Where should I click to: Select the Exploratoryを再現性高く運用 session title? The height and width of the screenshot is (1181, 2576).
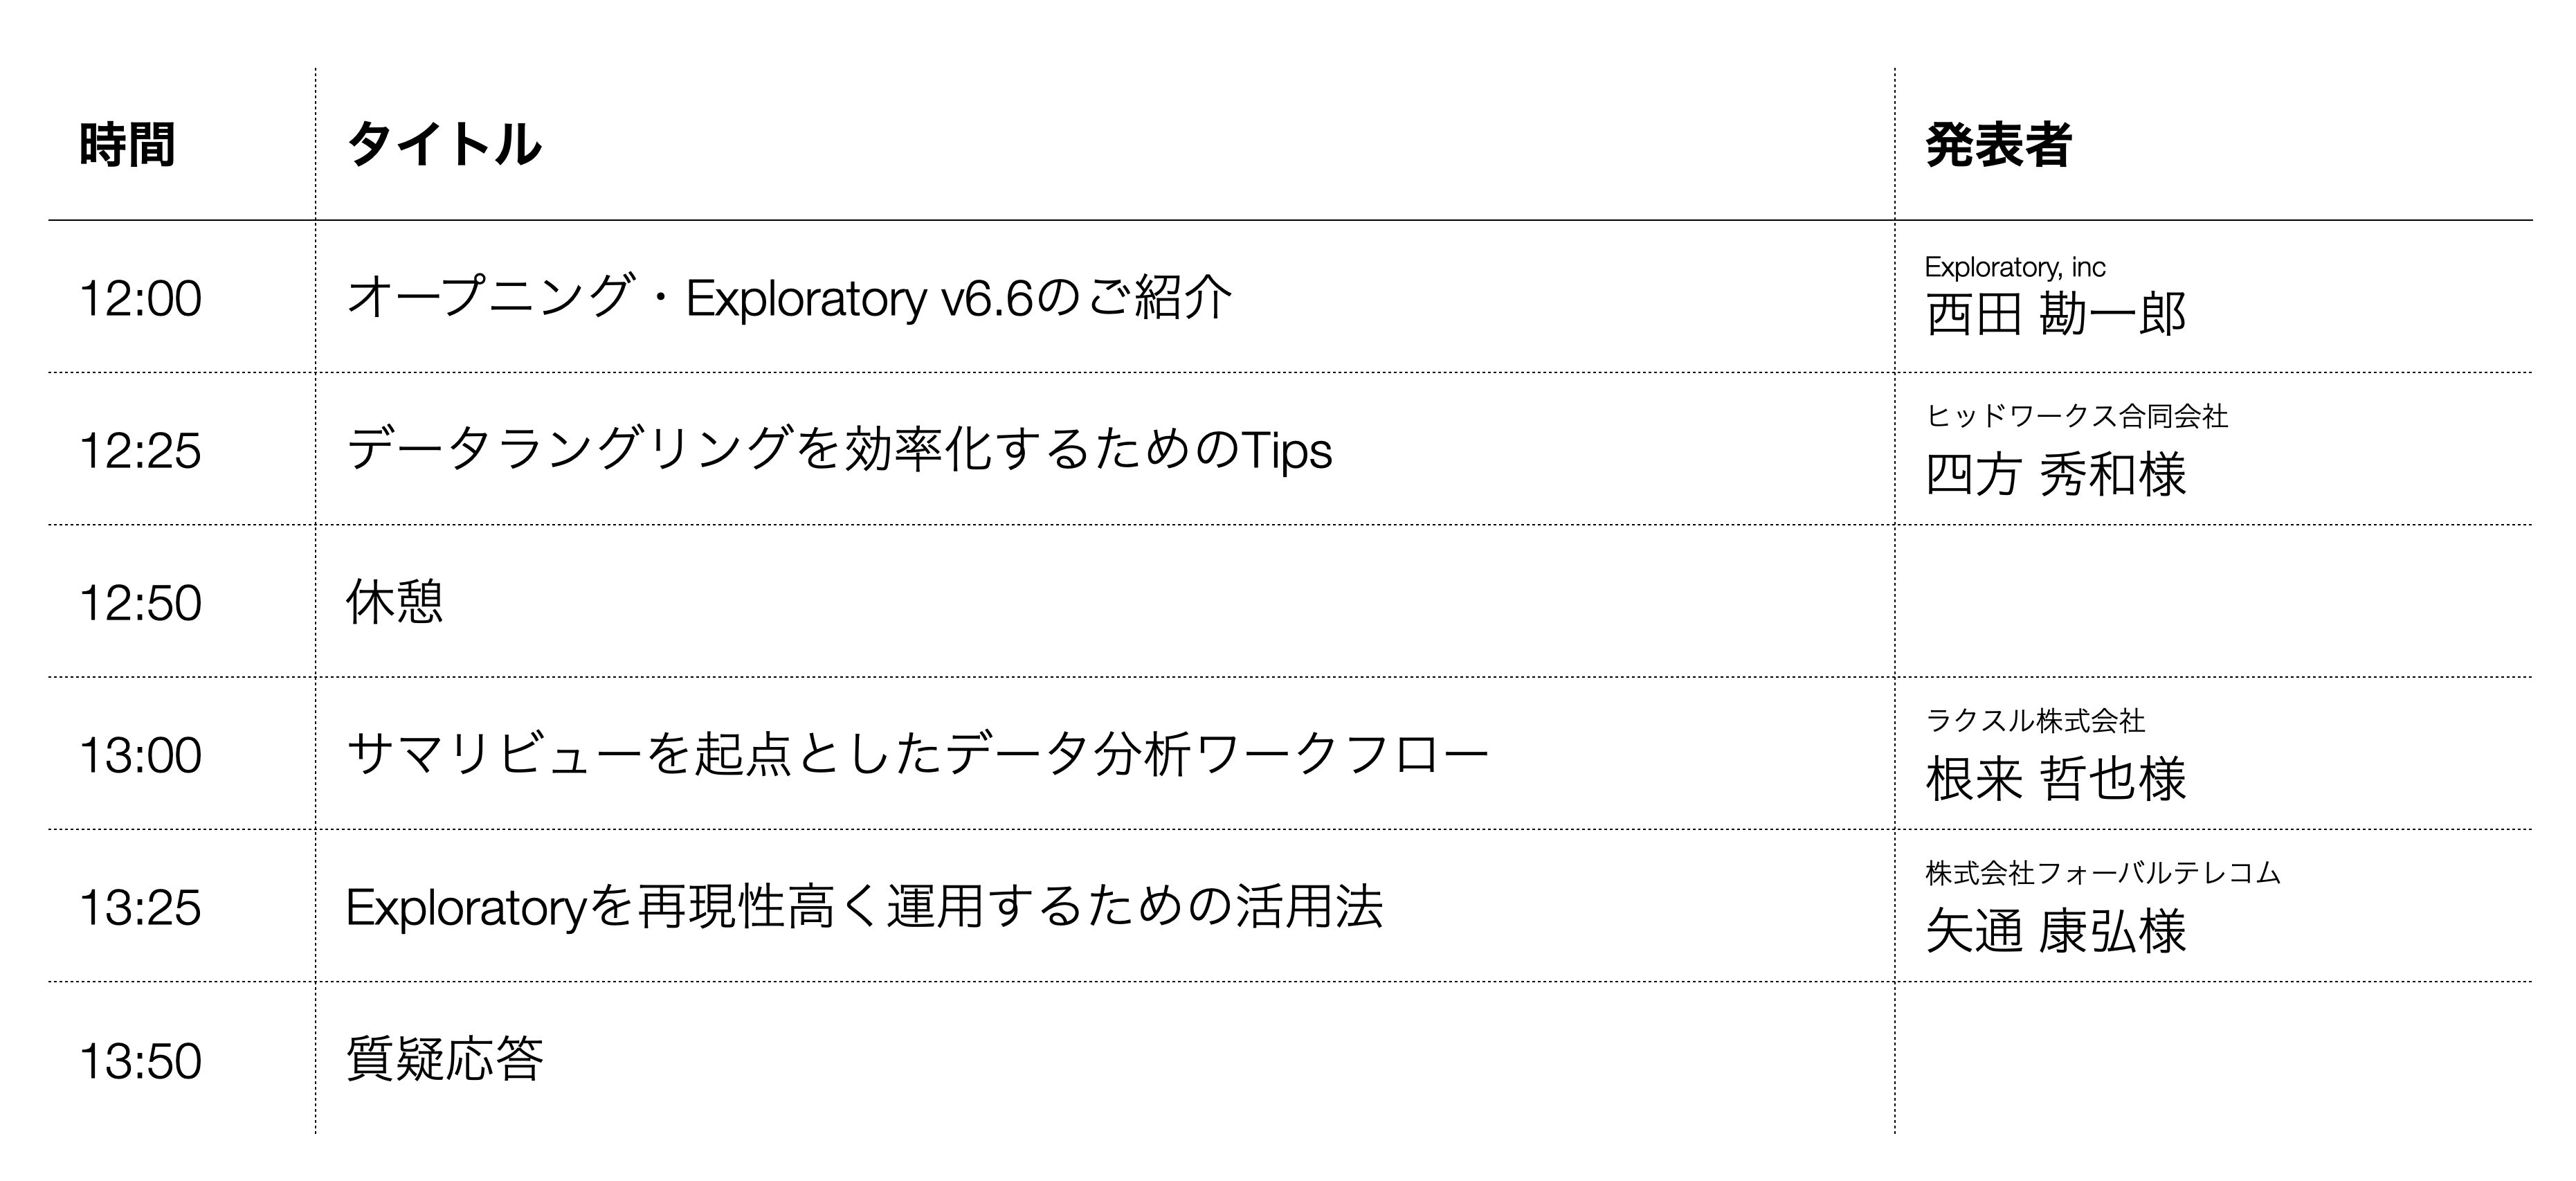864,908
